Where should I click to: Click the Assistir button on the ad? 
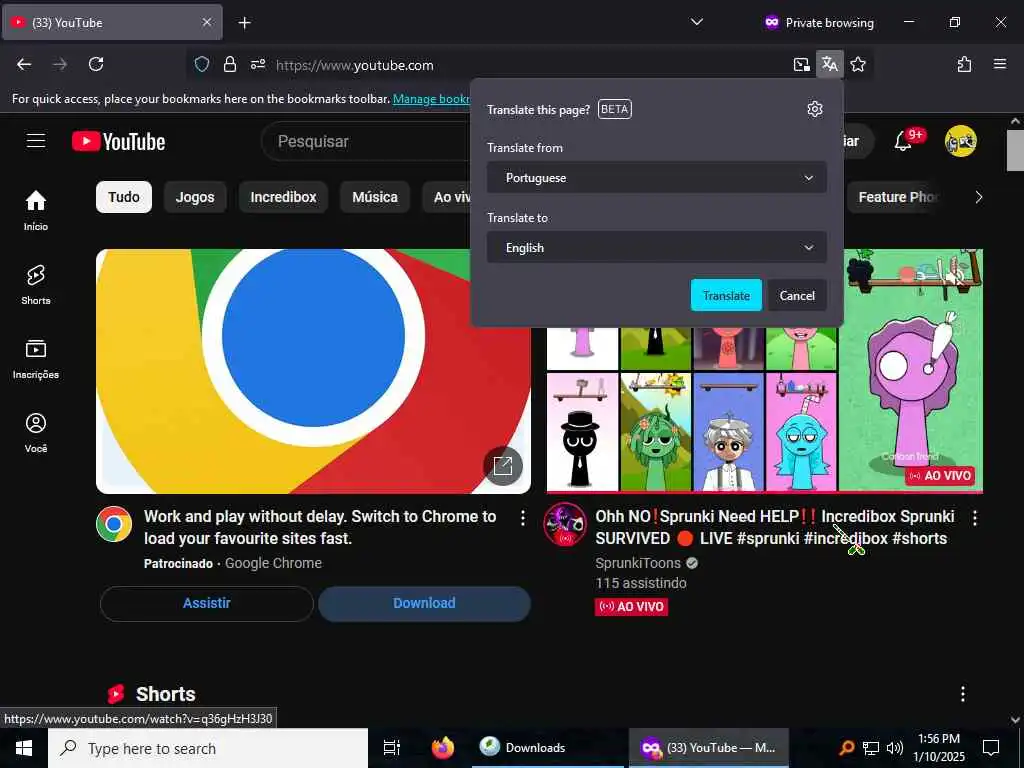click(206, 603)
